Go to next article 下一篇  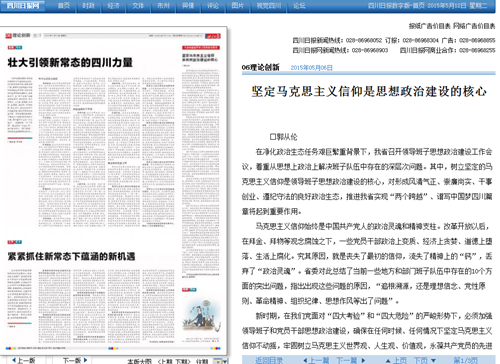346,360
